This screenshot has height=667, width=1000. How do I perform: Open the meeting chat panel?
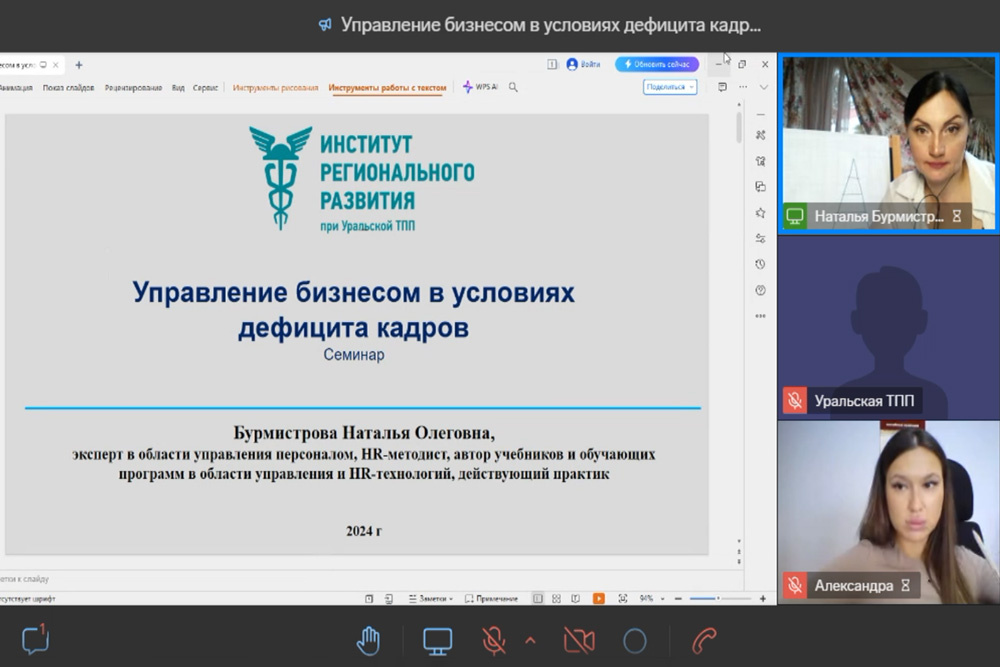[x=35, y=640]
